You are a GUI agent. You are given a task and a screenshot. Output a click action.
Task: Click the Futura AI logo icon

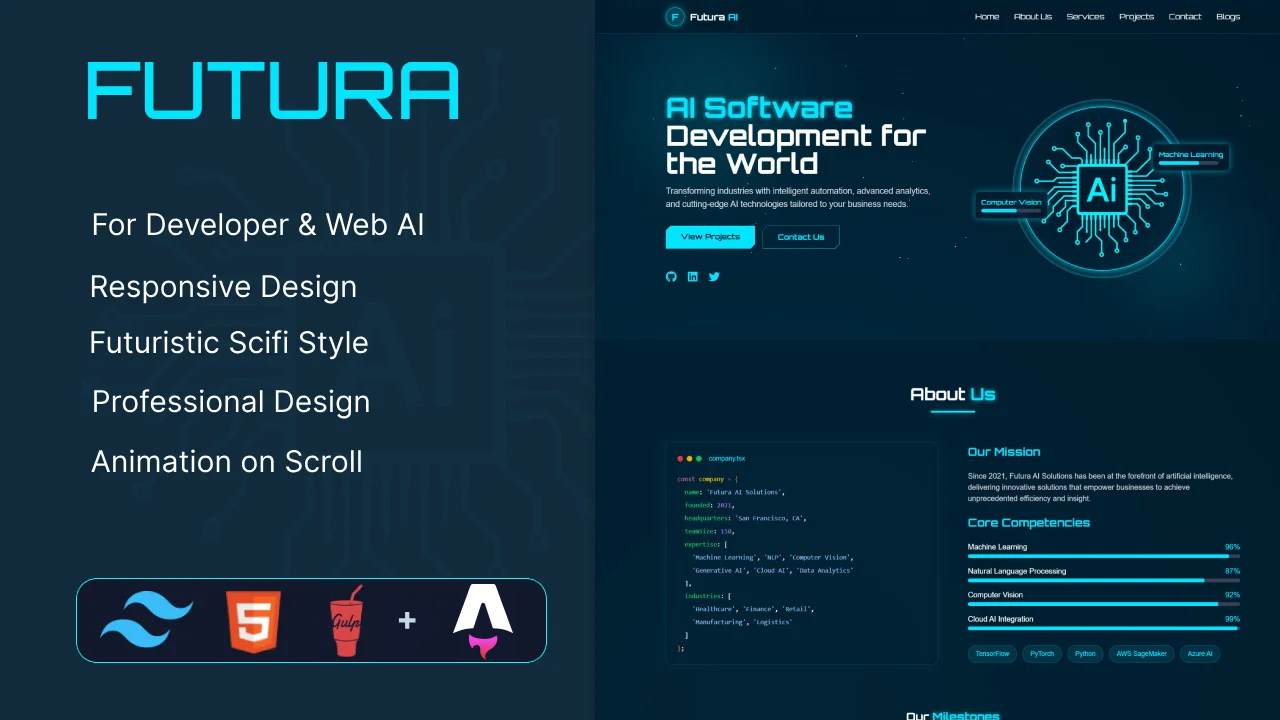coord(674,16)
